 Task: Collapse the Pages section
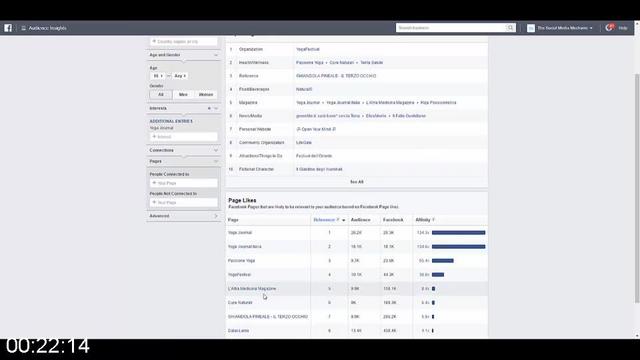click(216, 161)
